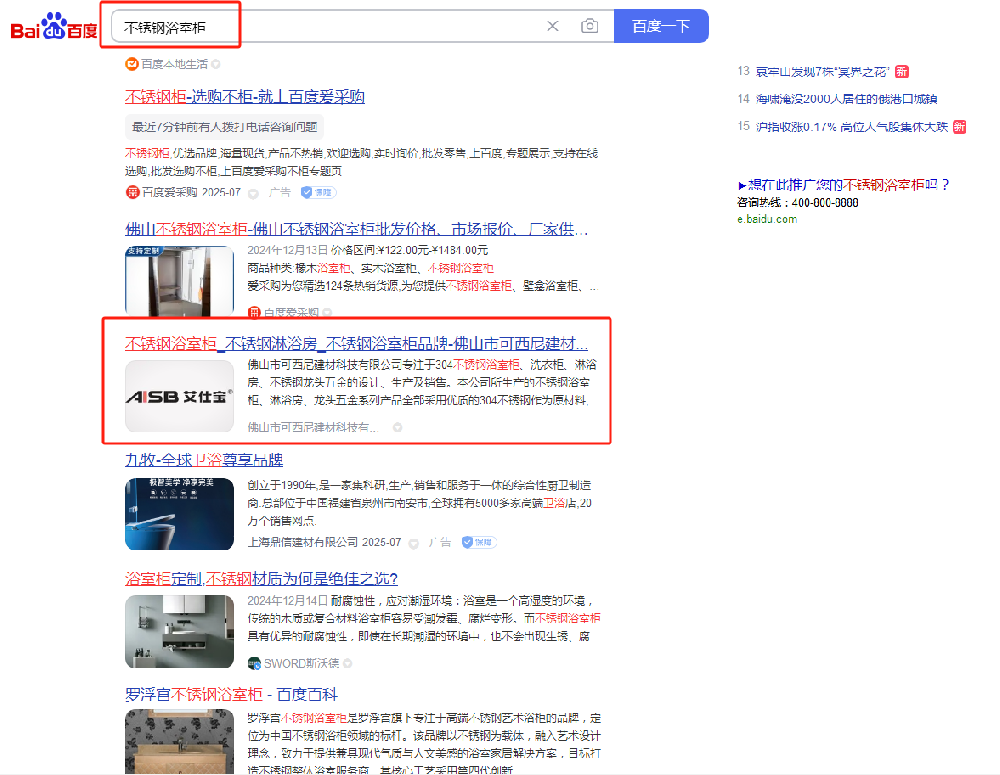The image size is (1000, 775).
Task: Open the feedback dropdown next to 上海鼎信建材有限公司 2025-07
Action: pyautogui.click(x=413, y=543)
